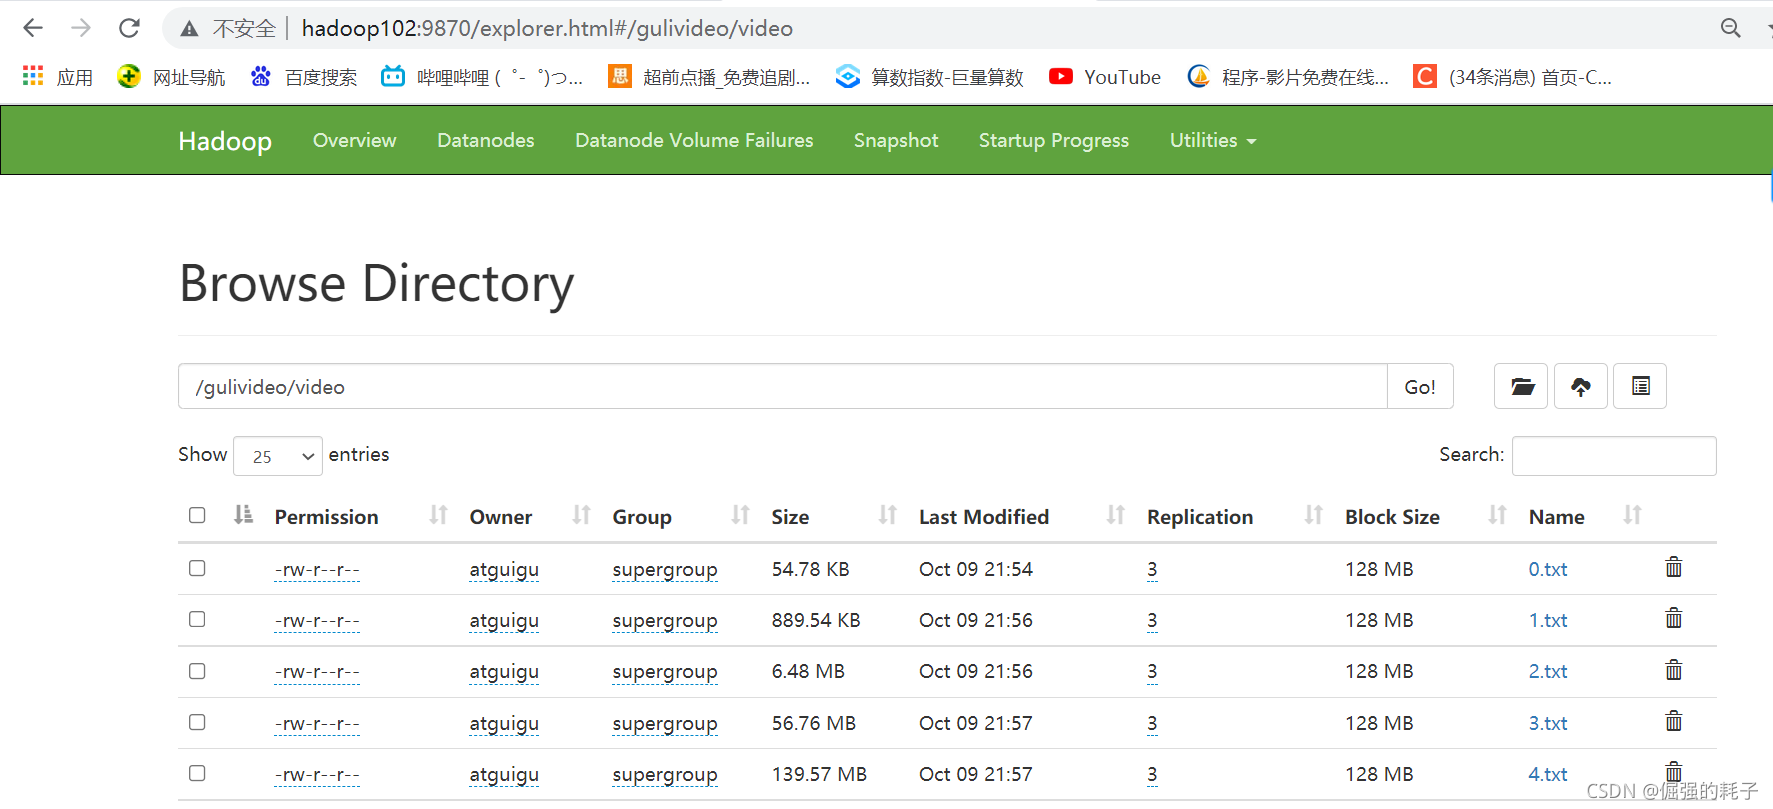This screenshot has width=1773, height=809.
Task: Click the cut and paste list icon
Action: coord(1640,386)
